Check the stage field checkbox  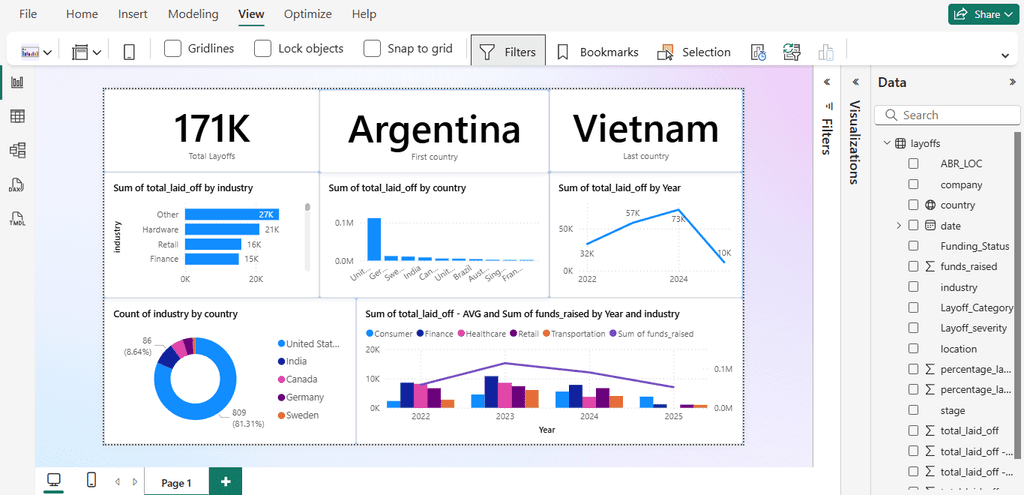pos(913,411)
